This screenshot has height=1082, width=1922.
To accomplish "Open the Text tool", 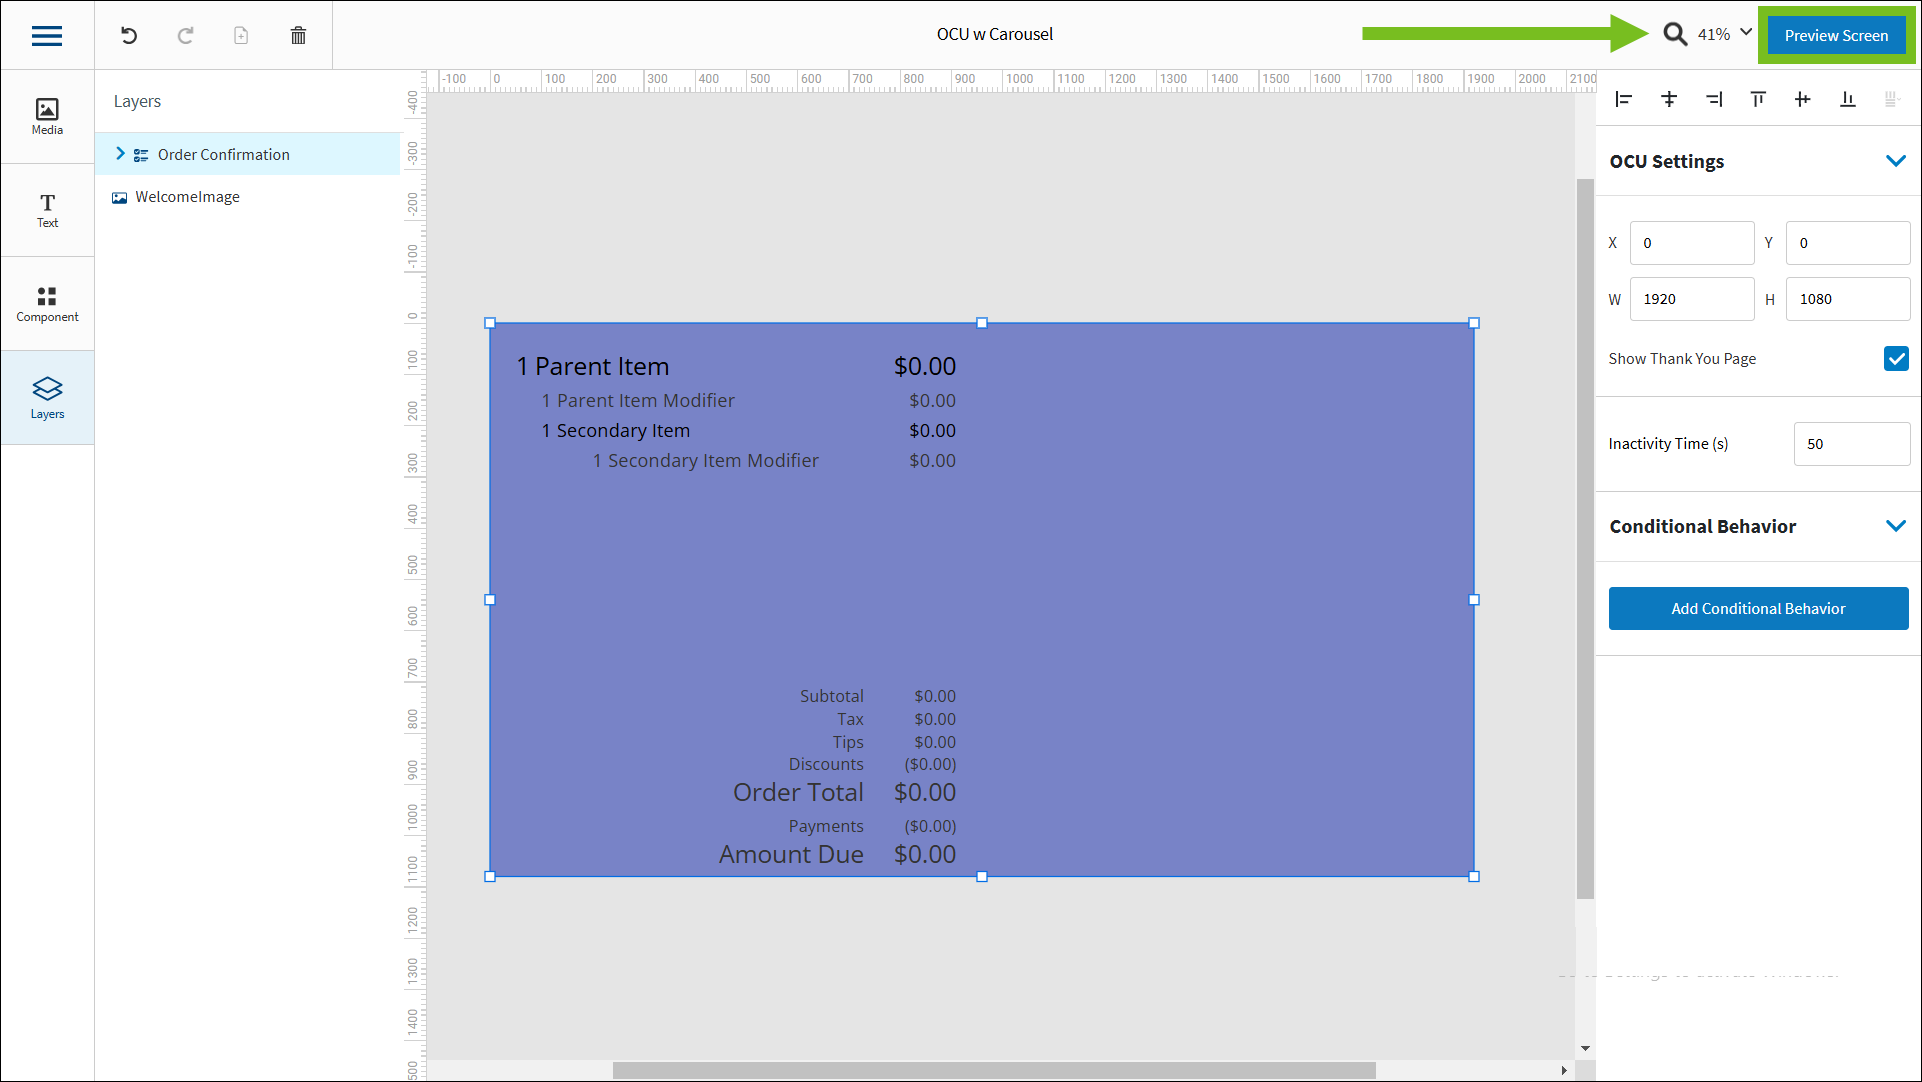I will [47, 209].
